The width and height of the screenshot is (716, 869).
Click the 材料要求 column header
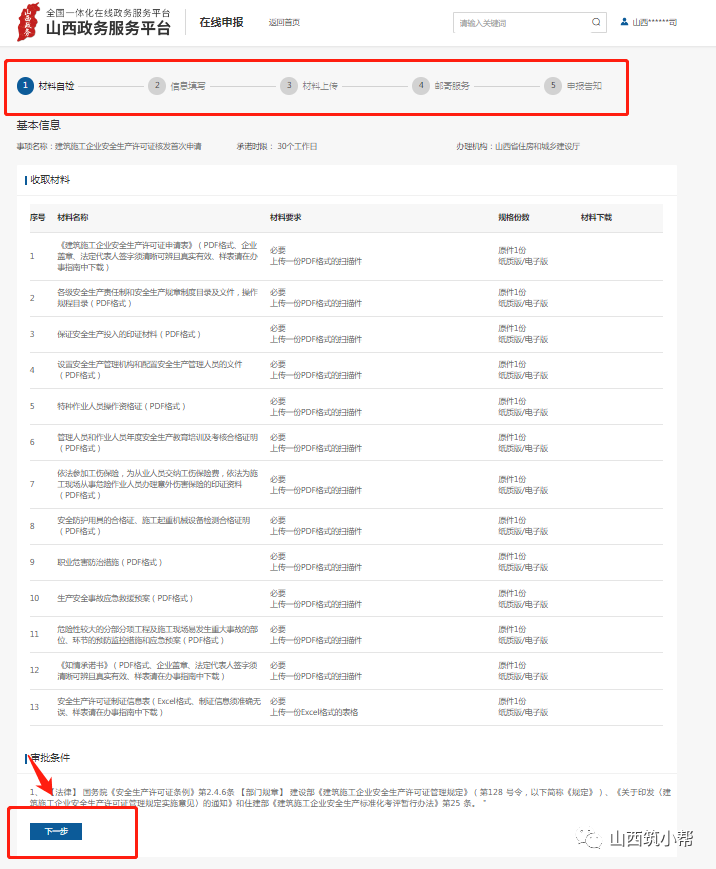click(285, 217)
